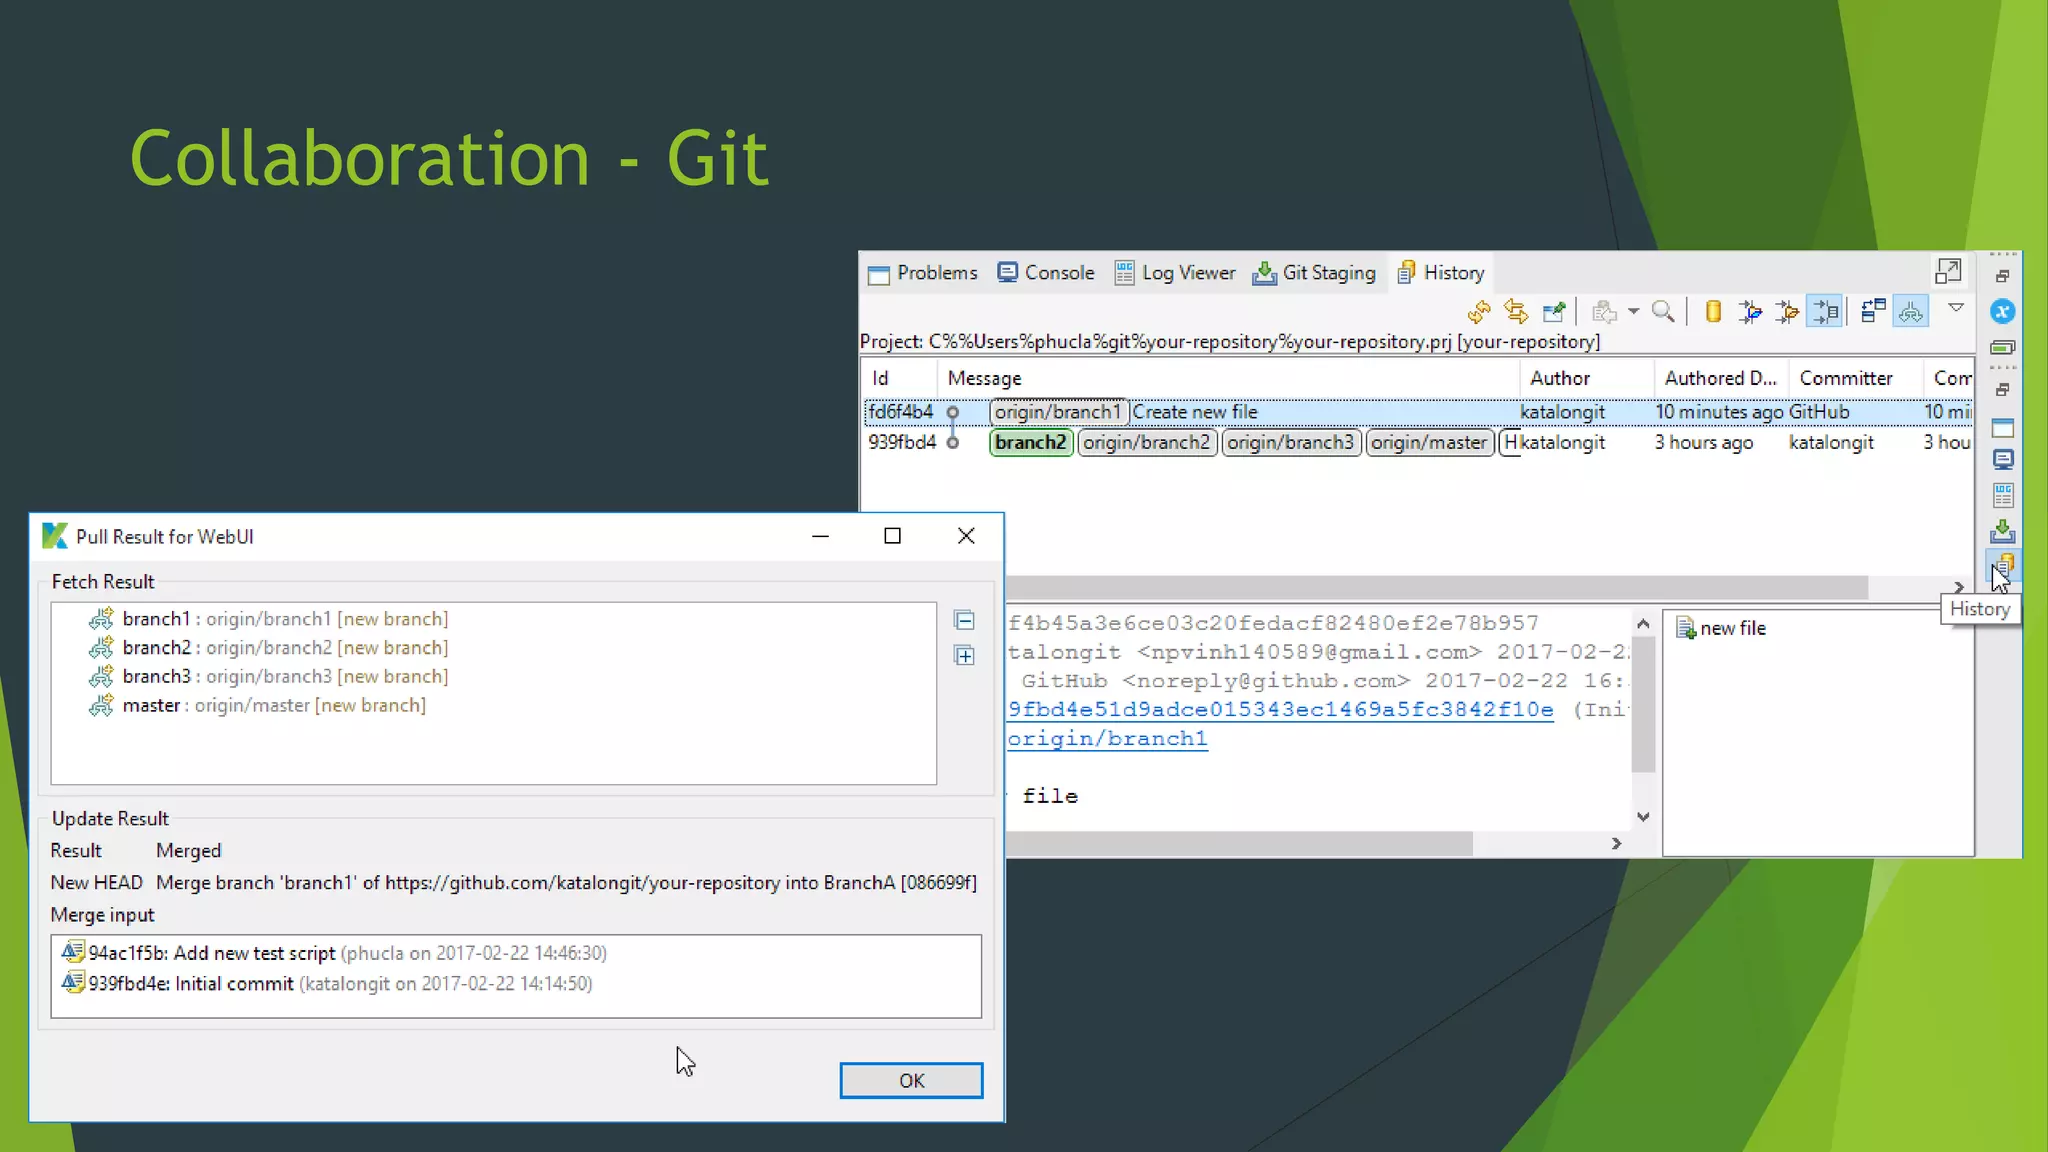Click right arrow of commit list scrollbar
This screenshot has height=1152, width=2048.
pyautogui.click(x=1958, y=587)
